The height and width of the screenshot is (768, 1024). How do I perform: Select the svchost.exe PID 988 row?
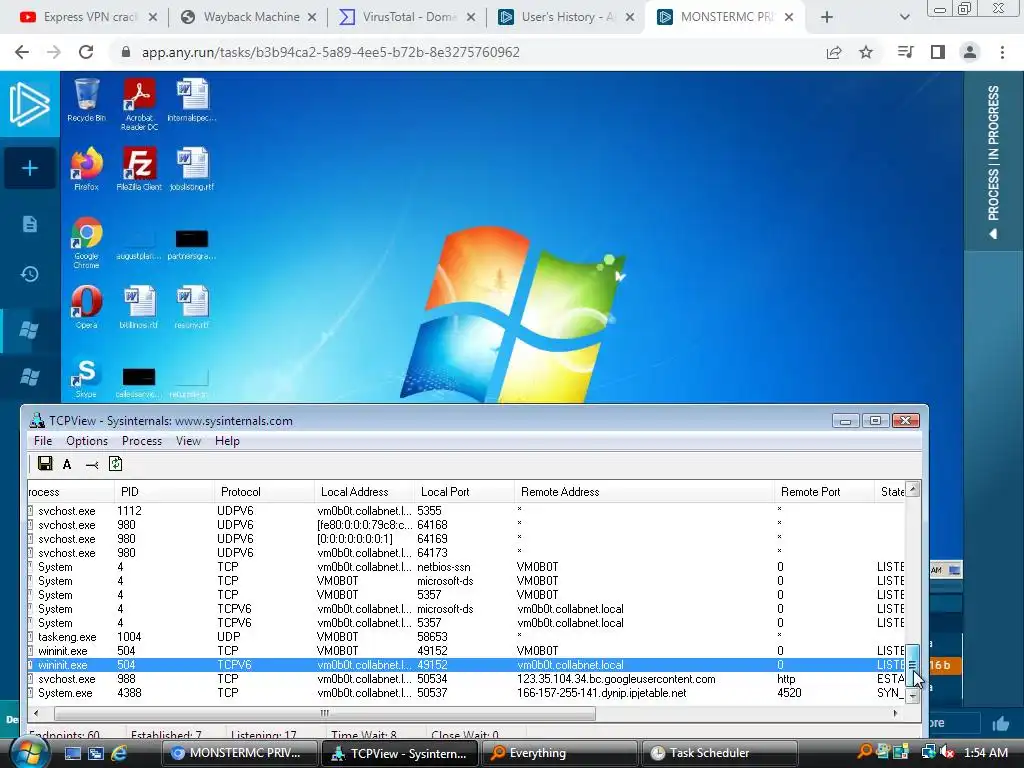click(466, 679)
